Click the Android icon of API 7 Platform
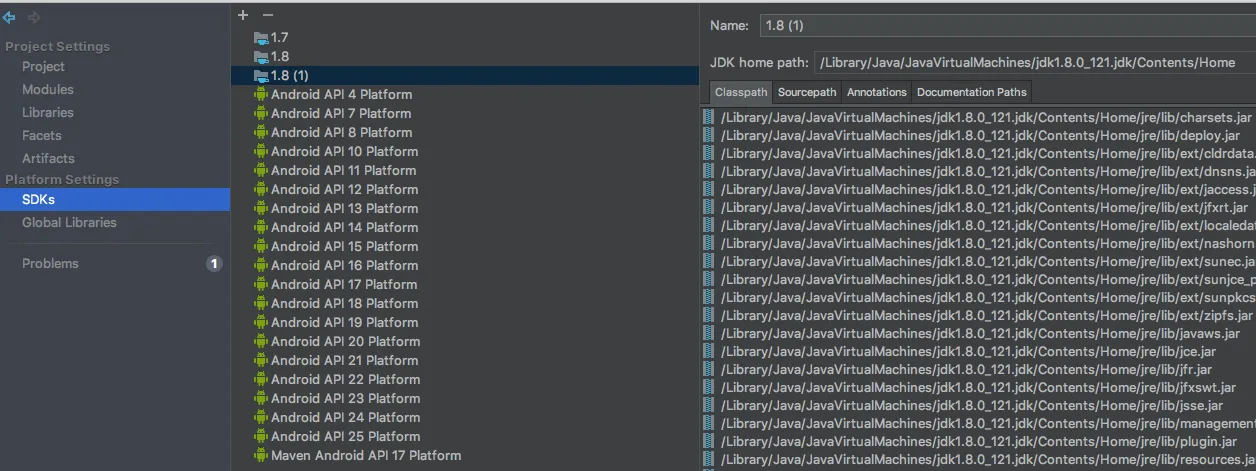The height and width of the screenshot is (471, 1256). pyautogui.click(x=261, y=113)
